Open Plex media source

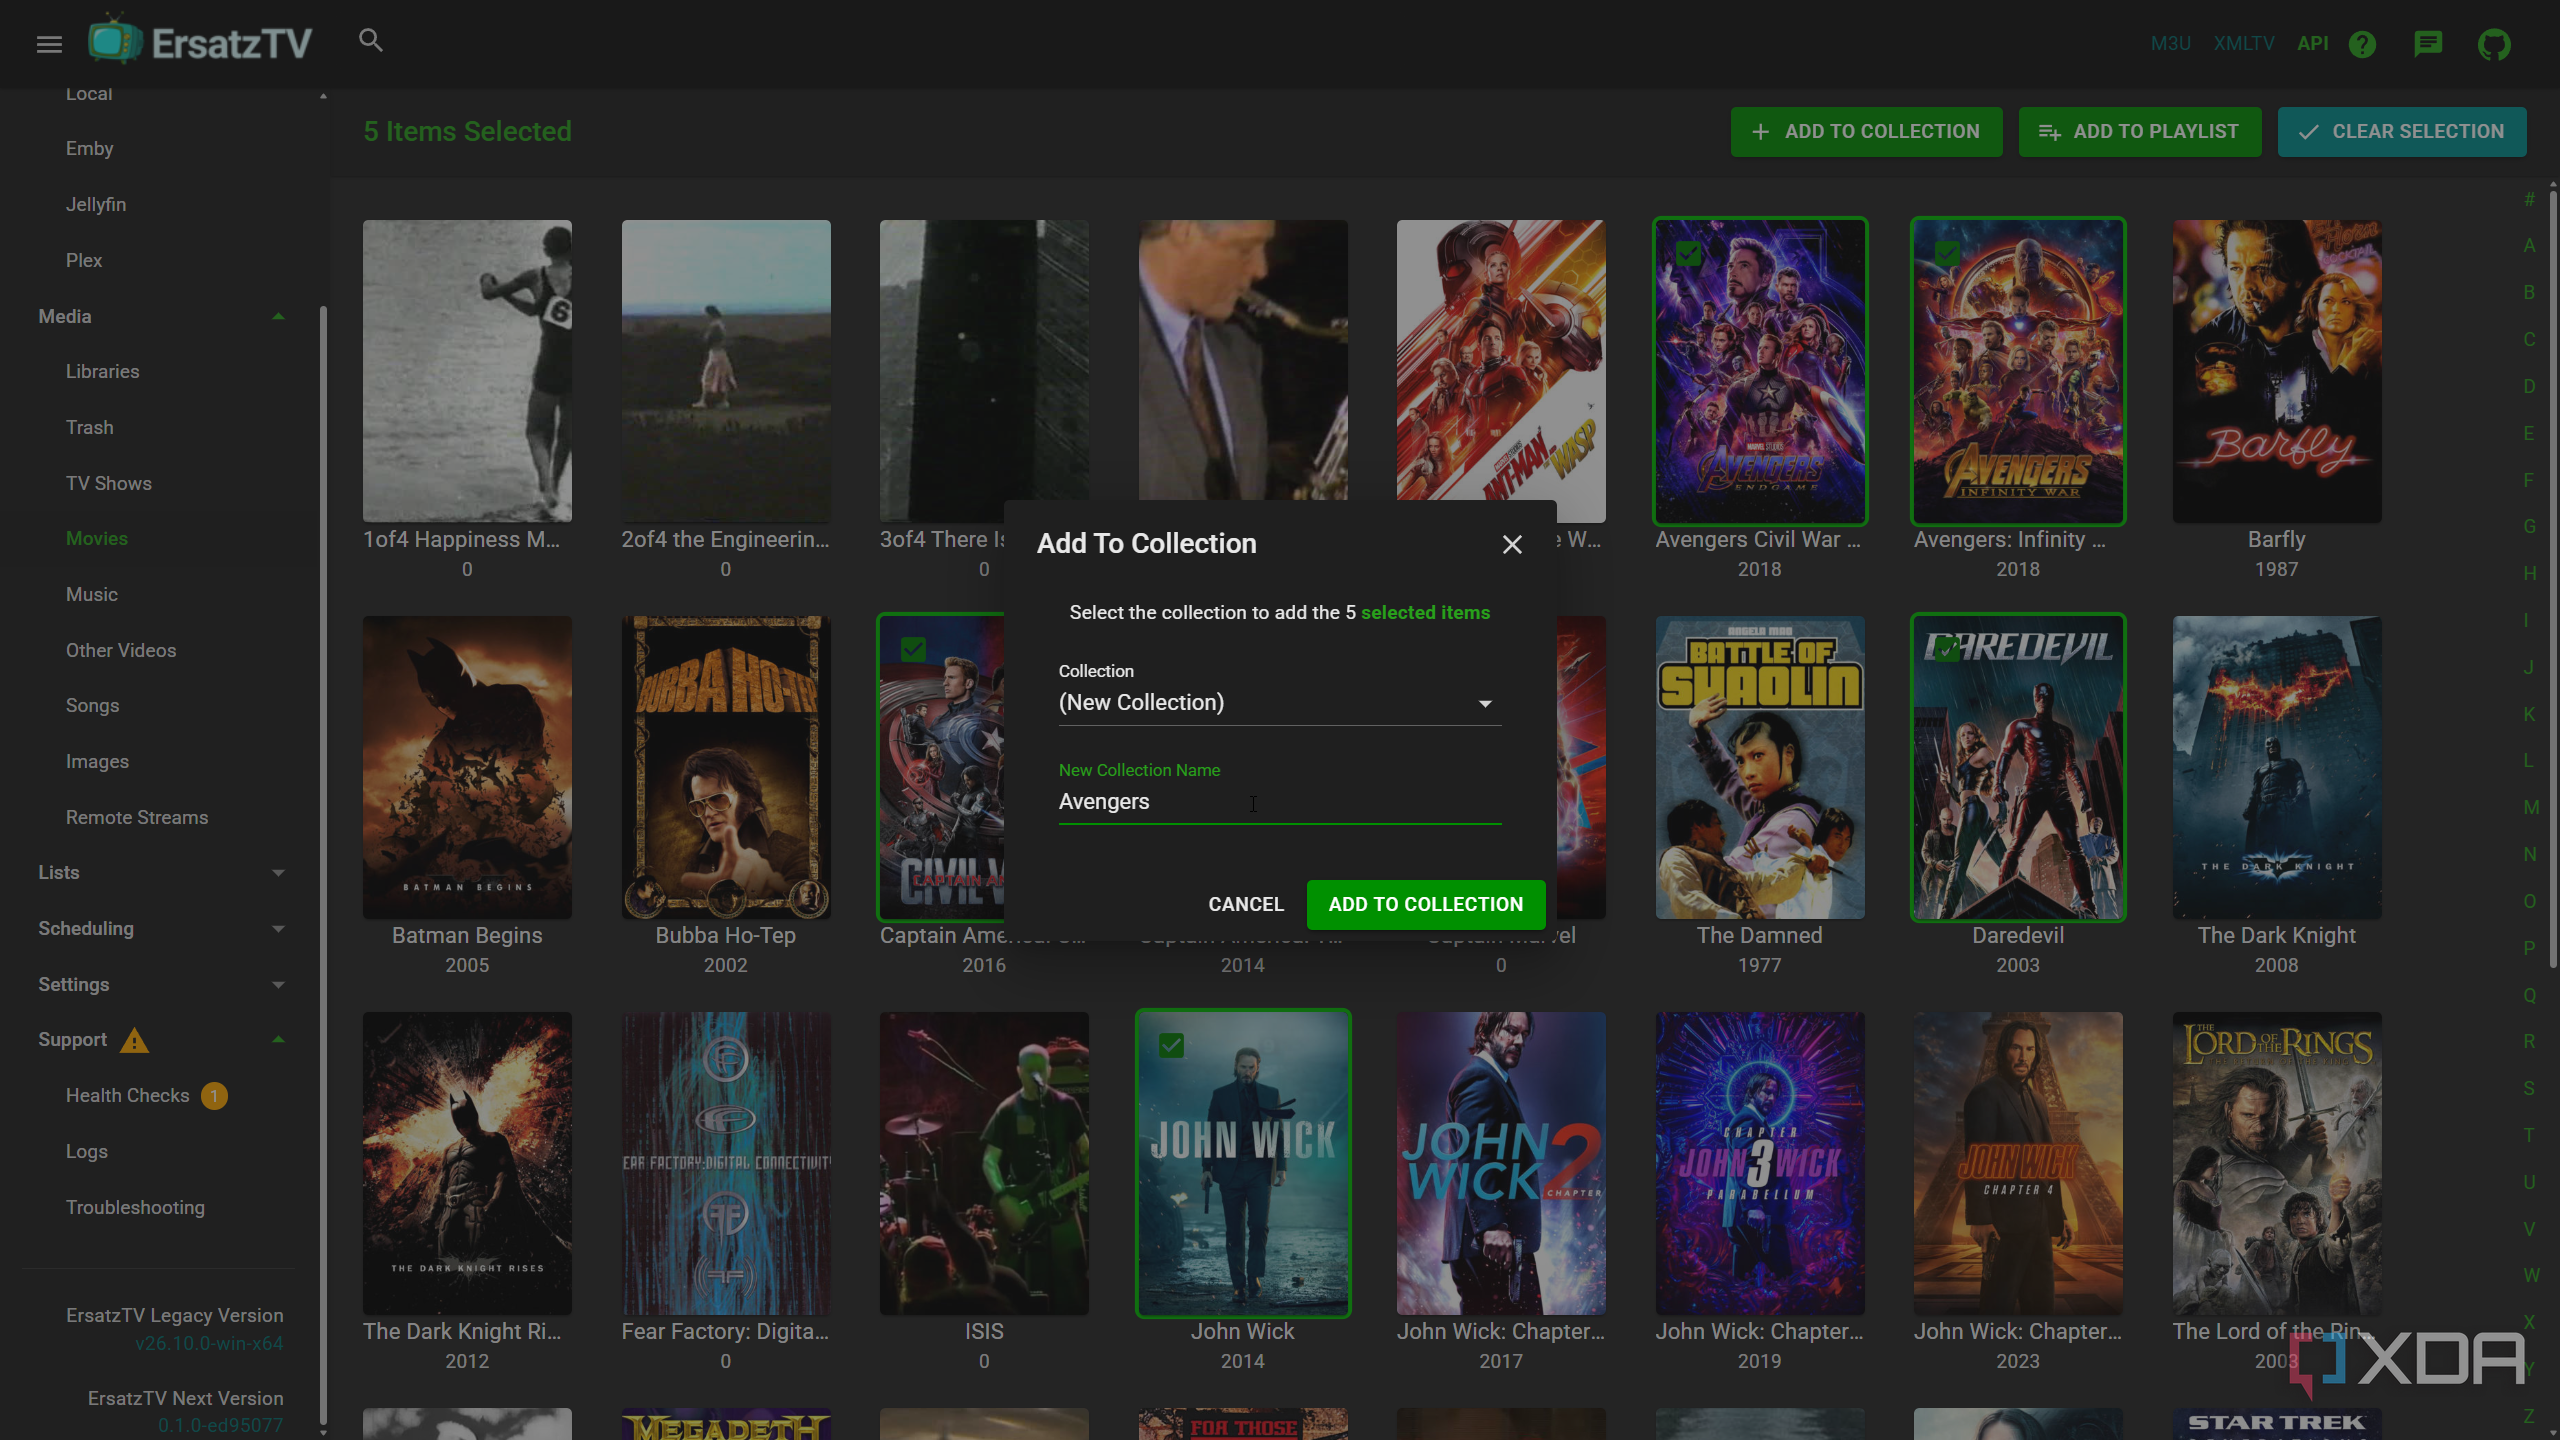(x=84, y=260)
